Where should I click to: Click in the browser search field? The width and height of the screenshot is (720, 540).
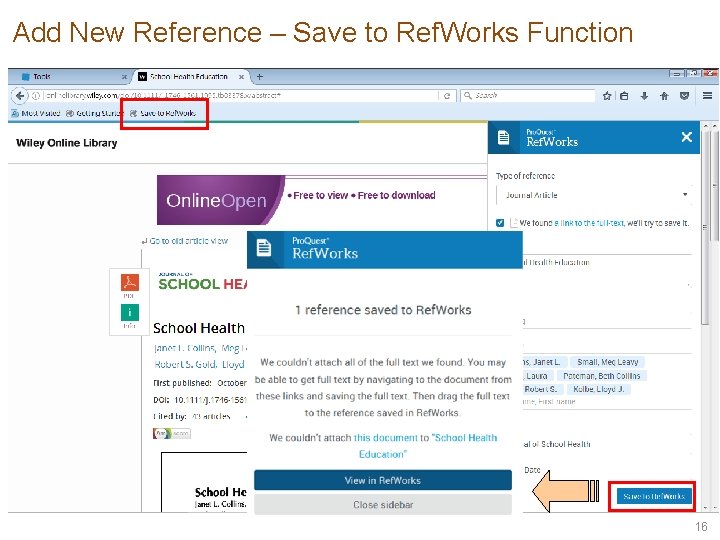528,96
